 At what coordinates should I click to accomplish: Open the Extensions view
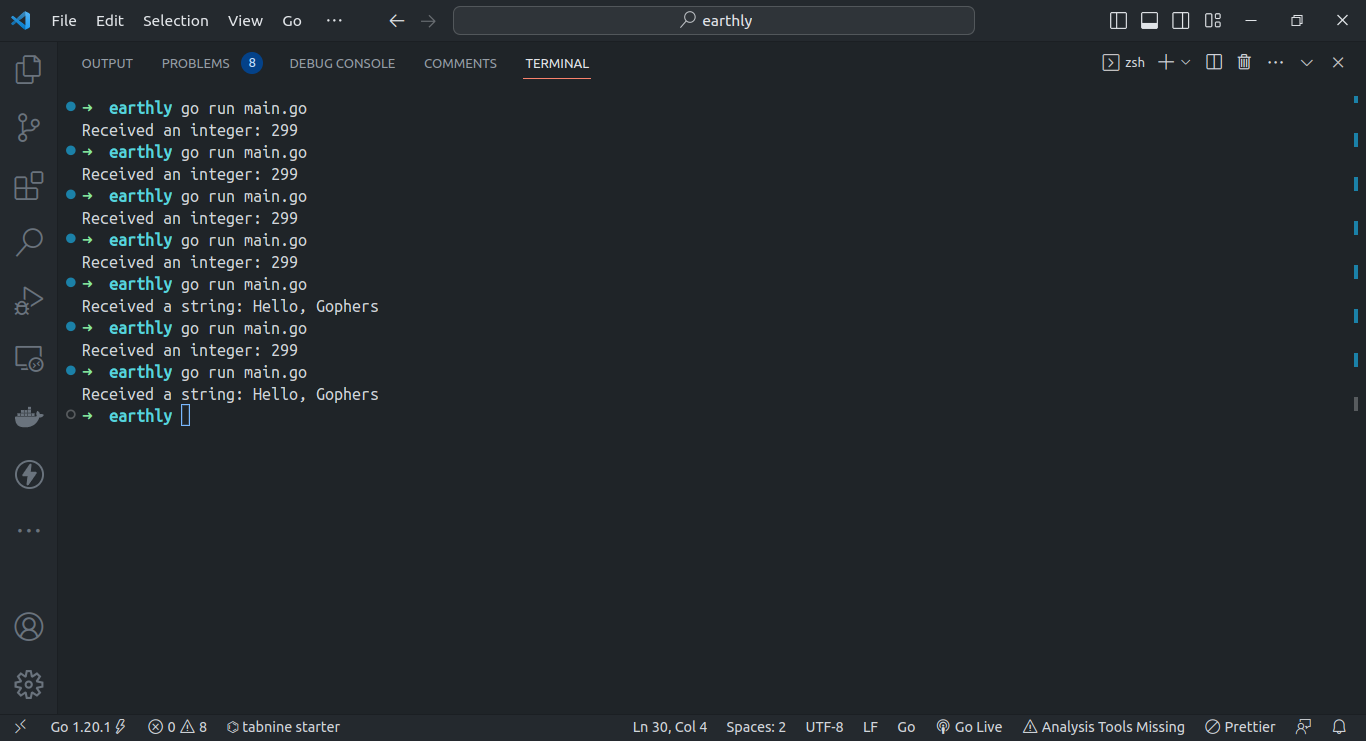click(x=28, y=186)
